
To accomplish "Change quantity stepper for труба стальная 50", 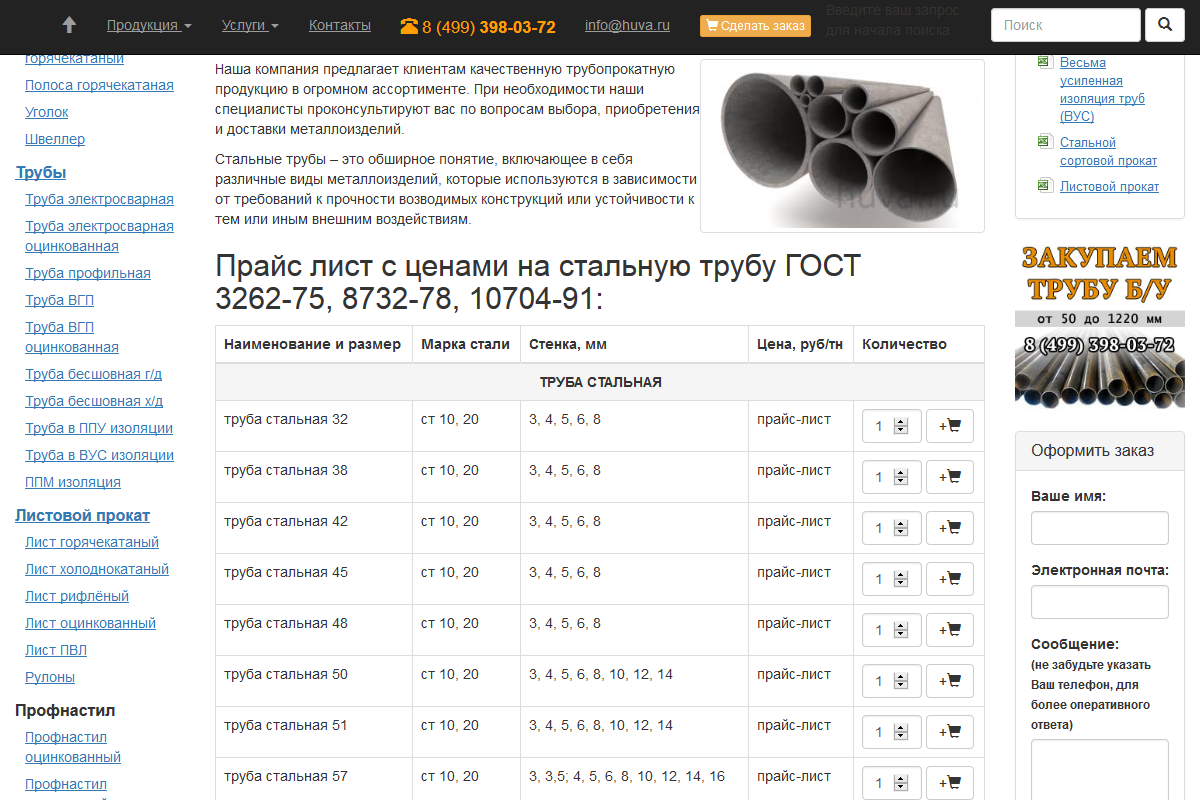I will [x=900, y=681].
